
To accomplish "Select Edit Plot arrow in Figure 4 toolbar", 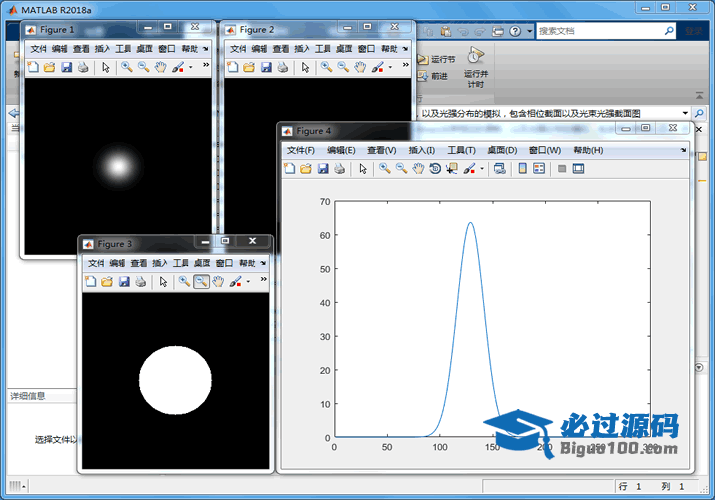I will point(363,169).
